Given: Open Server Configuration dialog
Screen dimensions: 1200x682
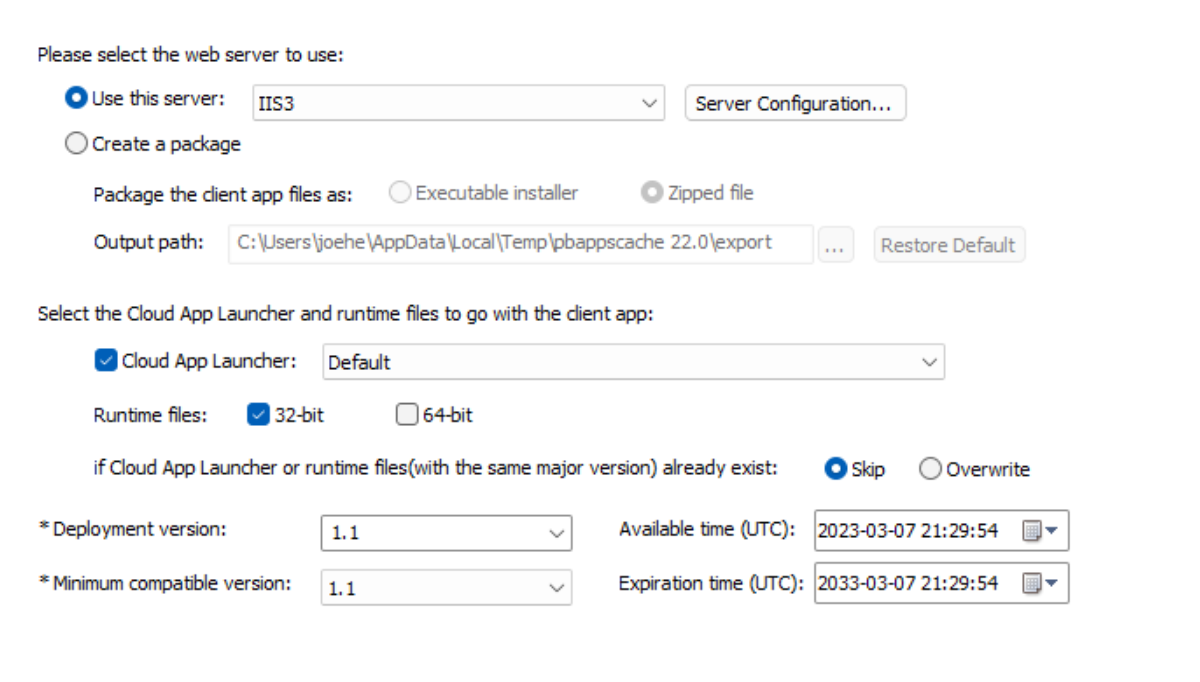Looking at the screenshot, I should tap(794, 103).
